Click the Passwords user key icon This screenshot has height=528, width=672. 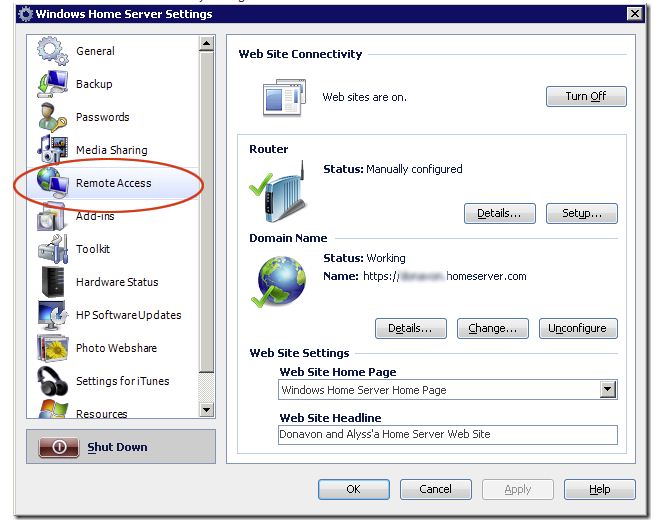[52, 117]
